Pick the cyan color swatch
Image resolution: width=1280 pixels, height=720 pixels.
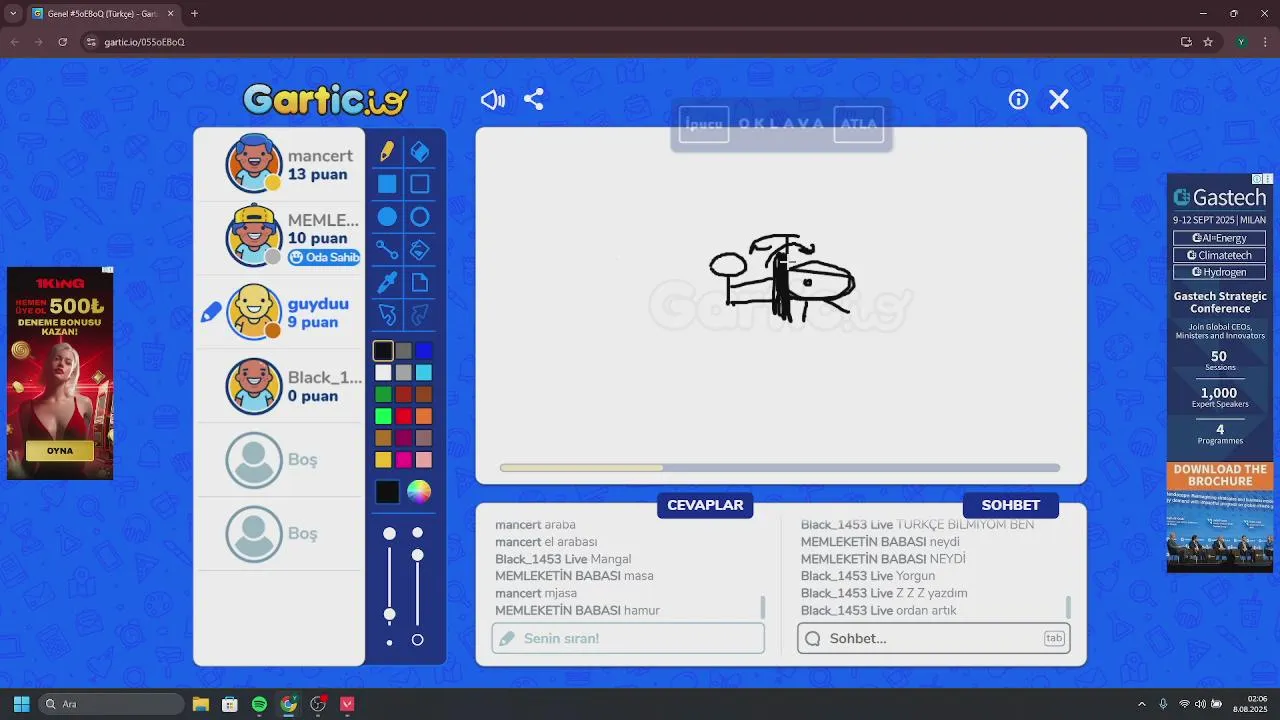click(424, 373)
